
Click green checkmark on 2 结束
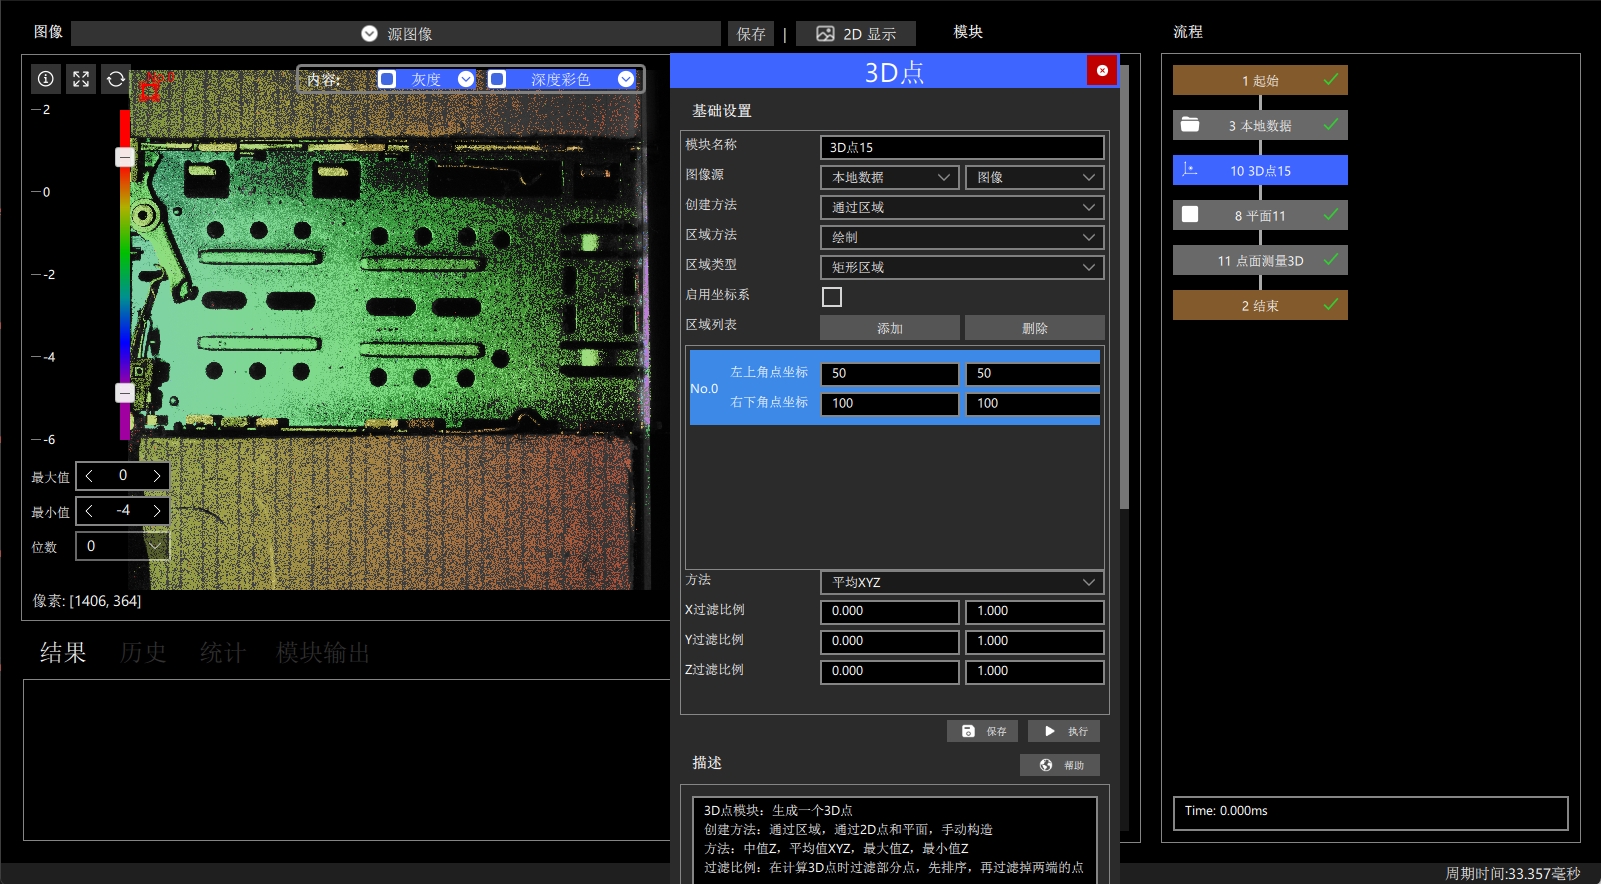click(x=1331, y=305)
